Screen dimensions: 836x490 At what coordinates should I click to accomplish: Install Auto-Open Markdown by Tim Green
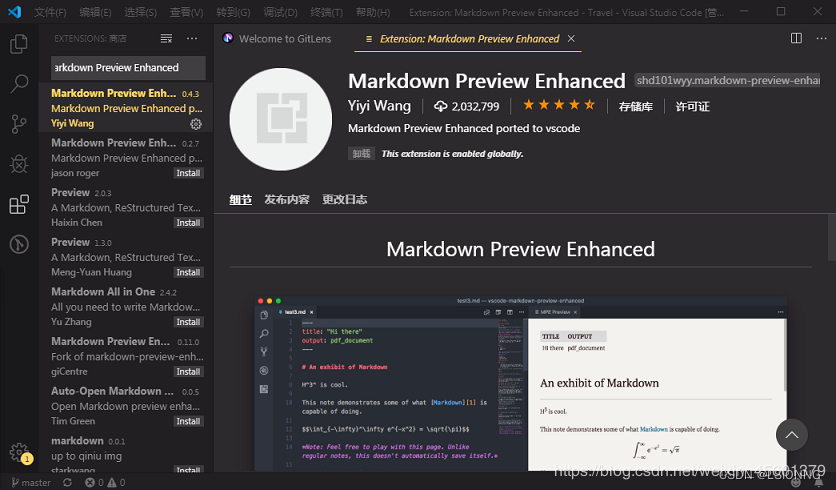click(188, 421)
